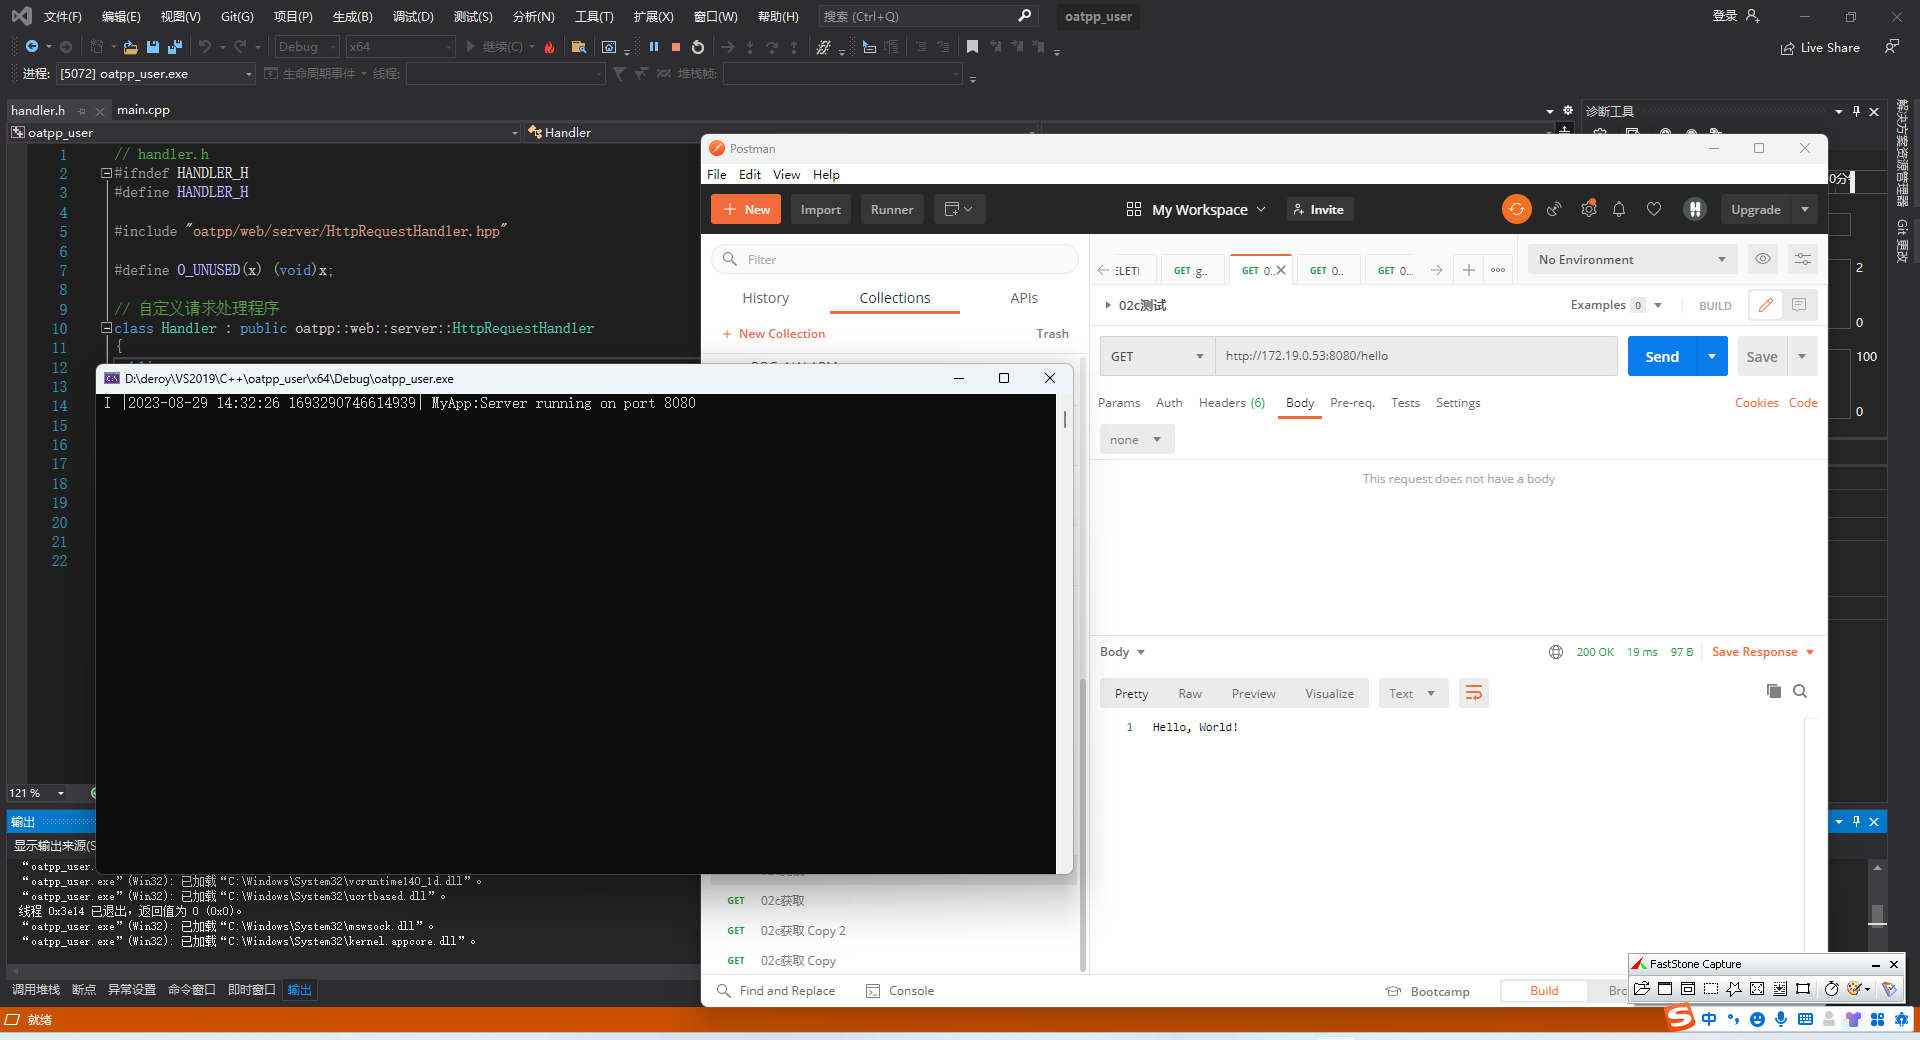Click the orange sync icon in Postman header
Viewport: 1920px width, 1040px height.
(x=1517, y=209)
